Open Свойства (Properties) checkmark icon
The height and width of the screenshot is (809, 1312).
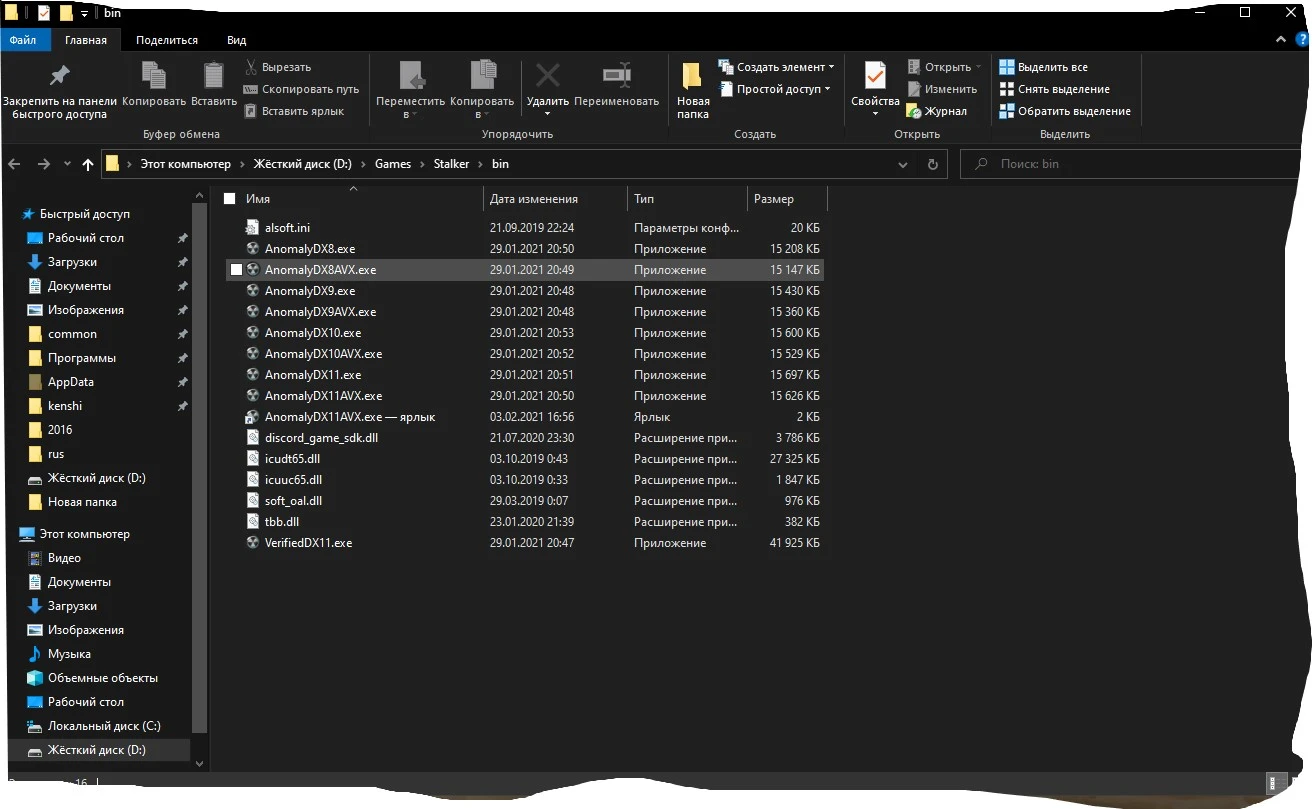coord(875,76)
